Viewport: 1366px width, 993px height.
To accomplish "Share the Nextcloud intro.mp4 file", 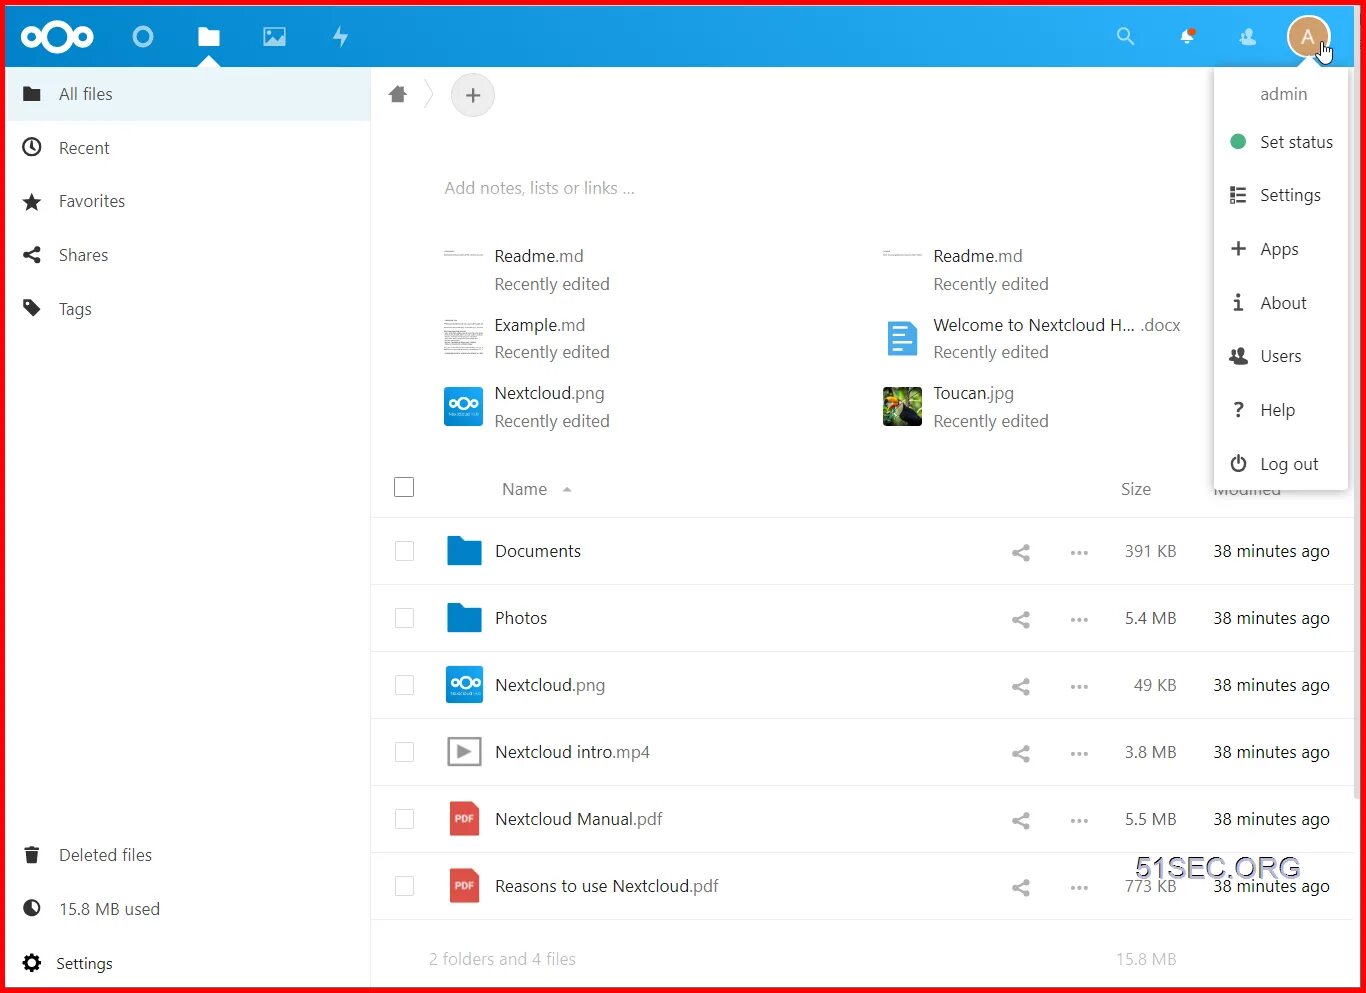I will 1020,753.
